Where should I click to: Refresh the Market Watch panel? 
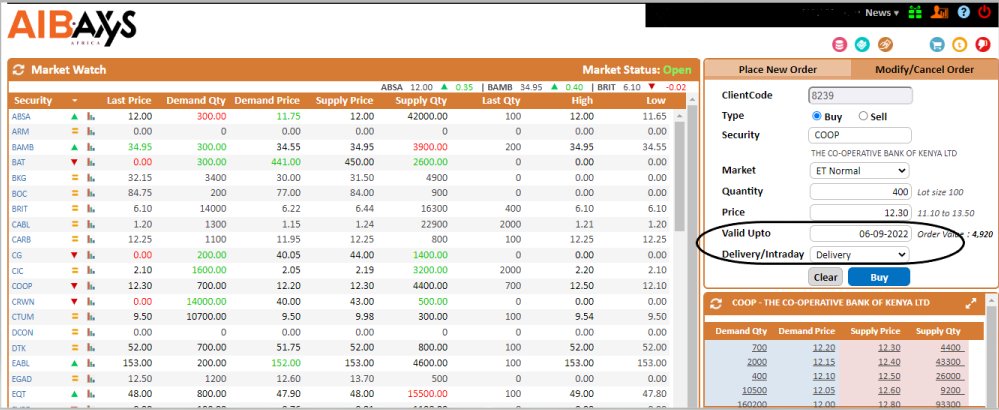point(18,70)
